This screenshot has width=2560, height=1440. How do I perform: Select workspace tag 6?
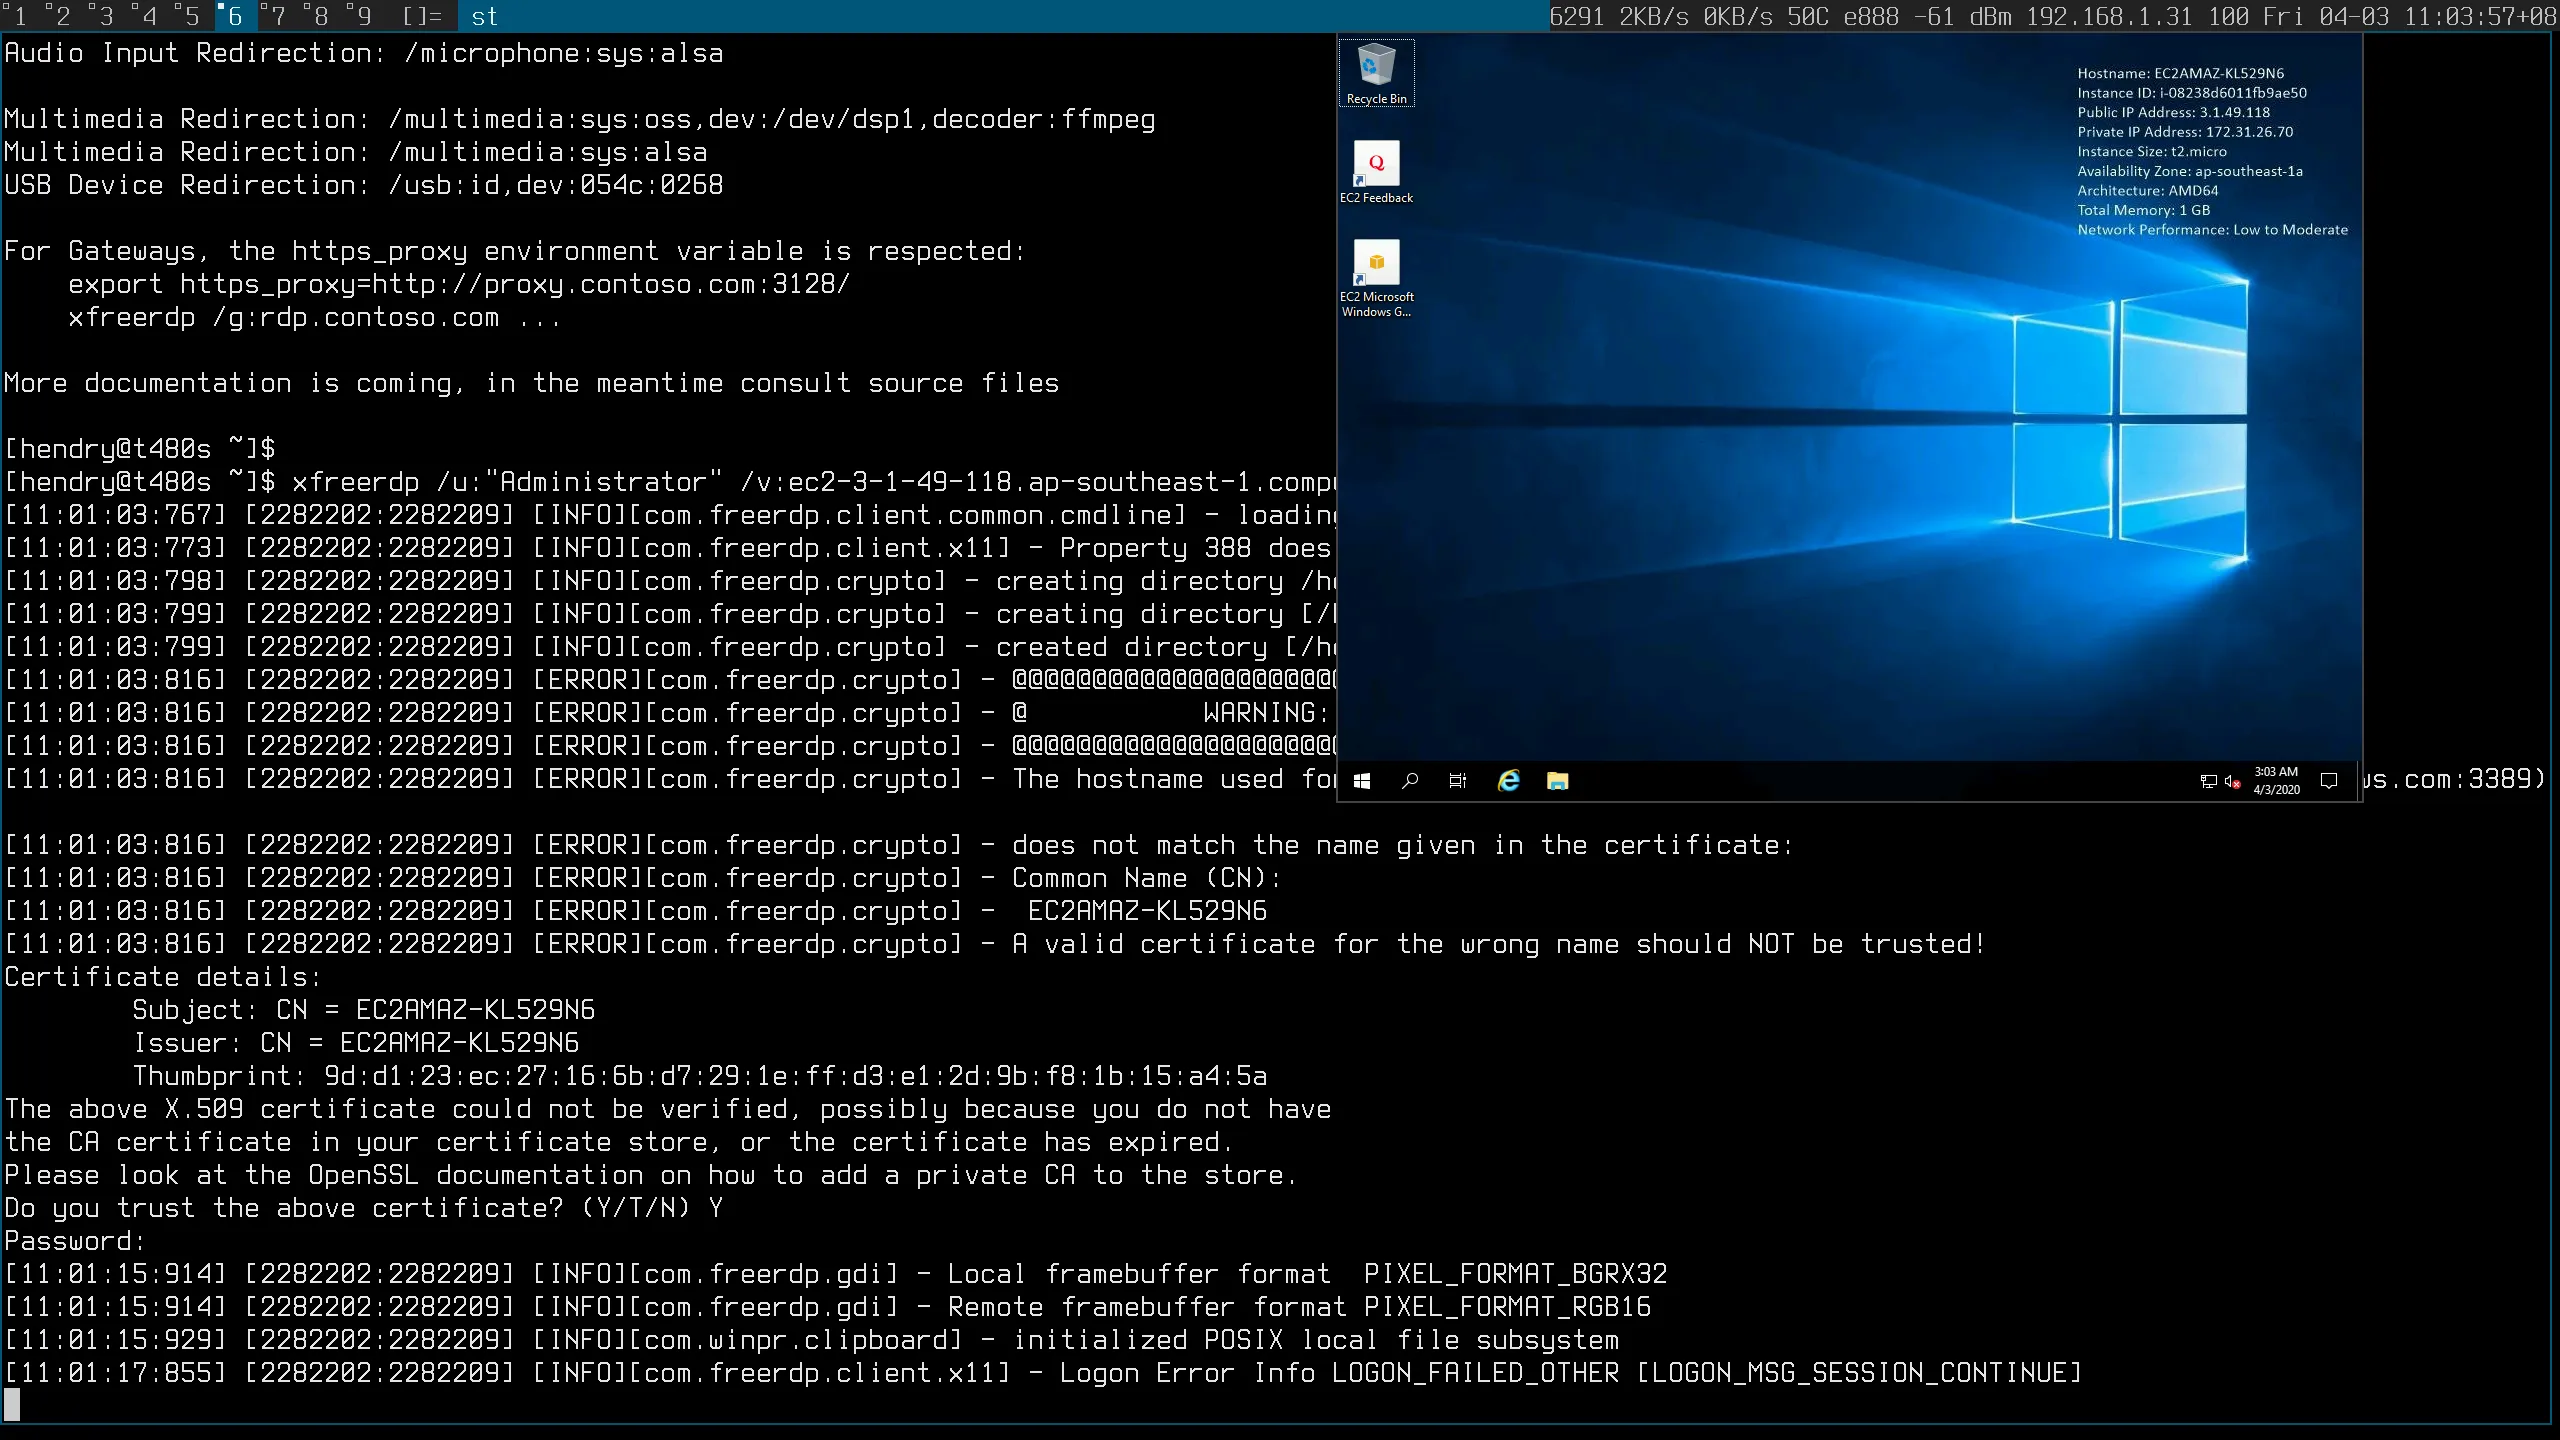[234, 16]
